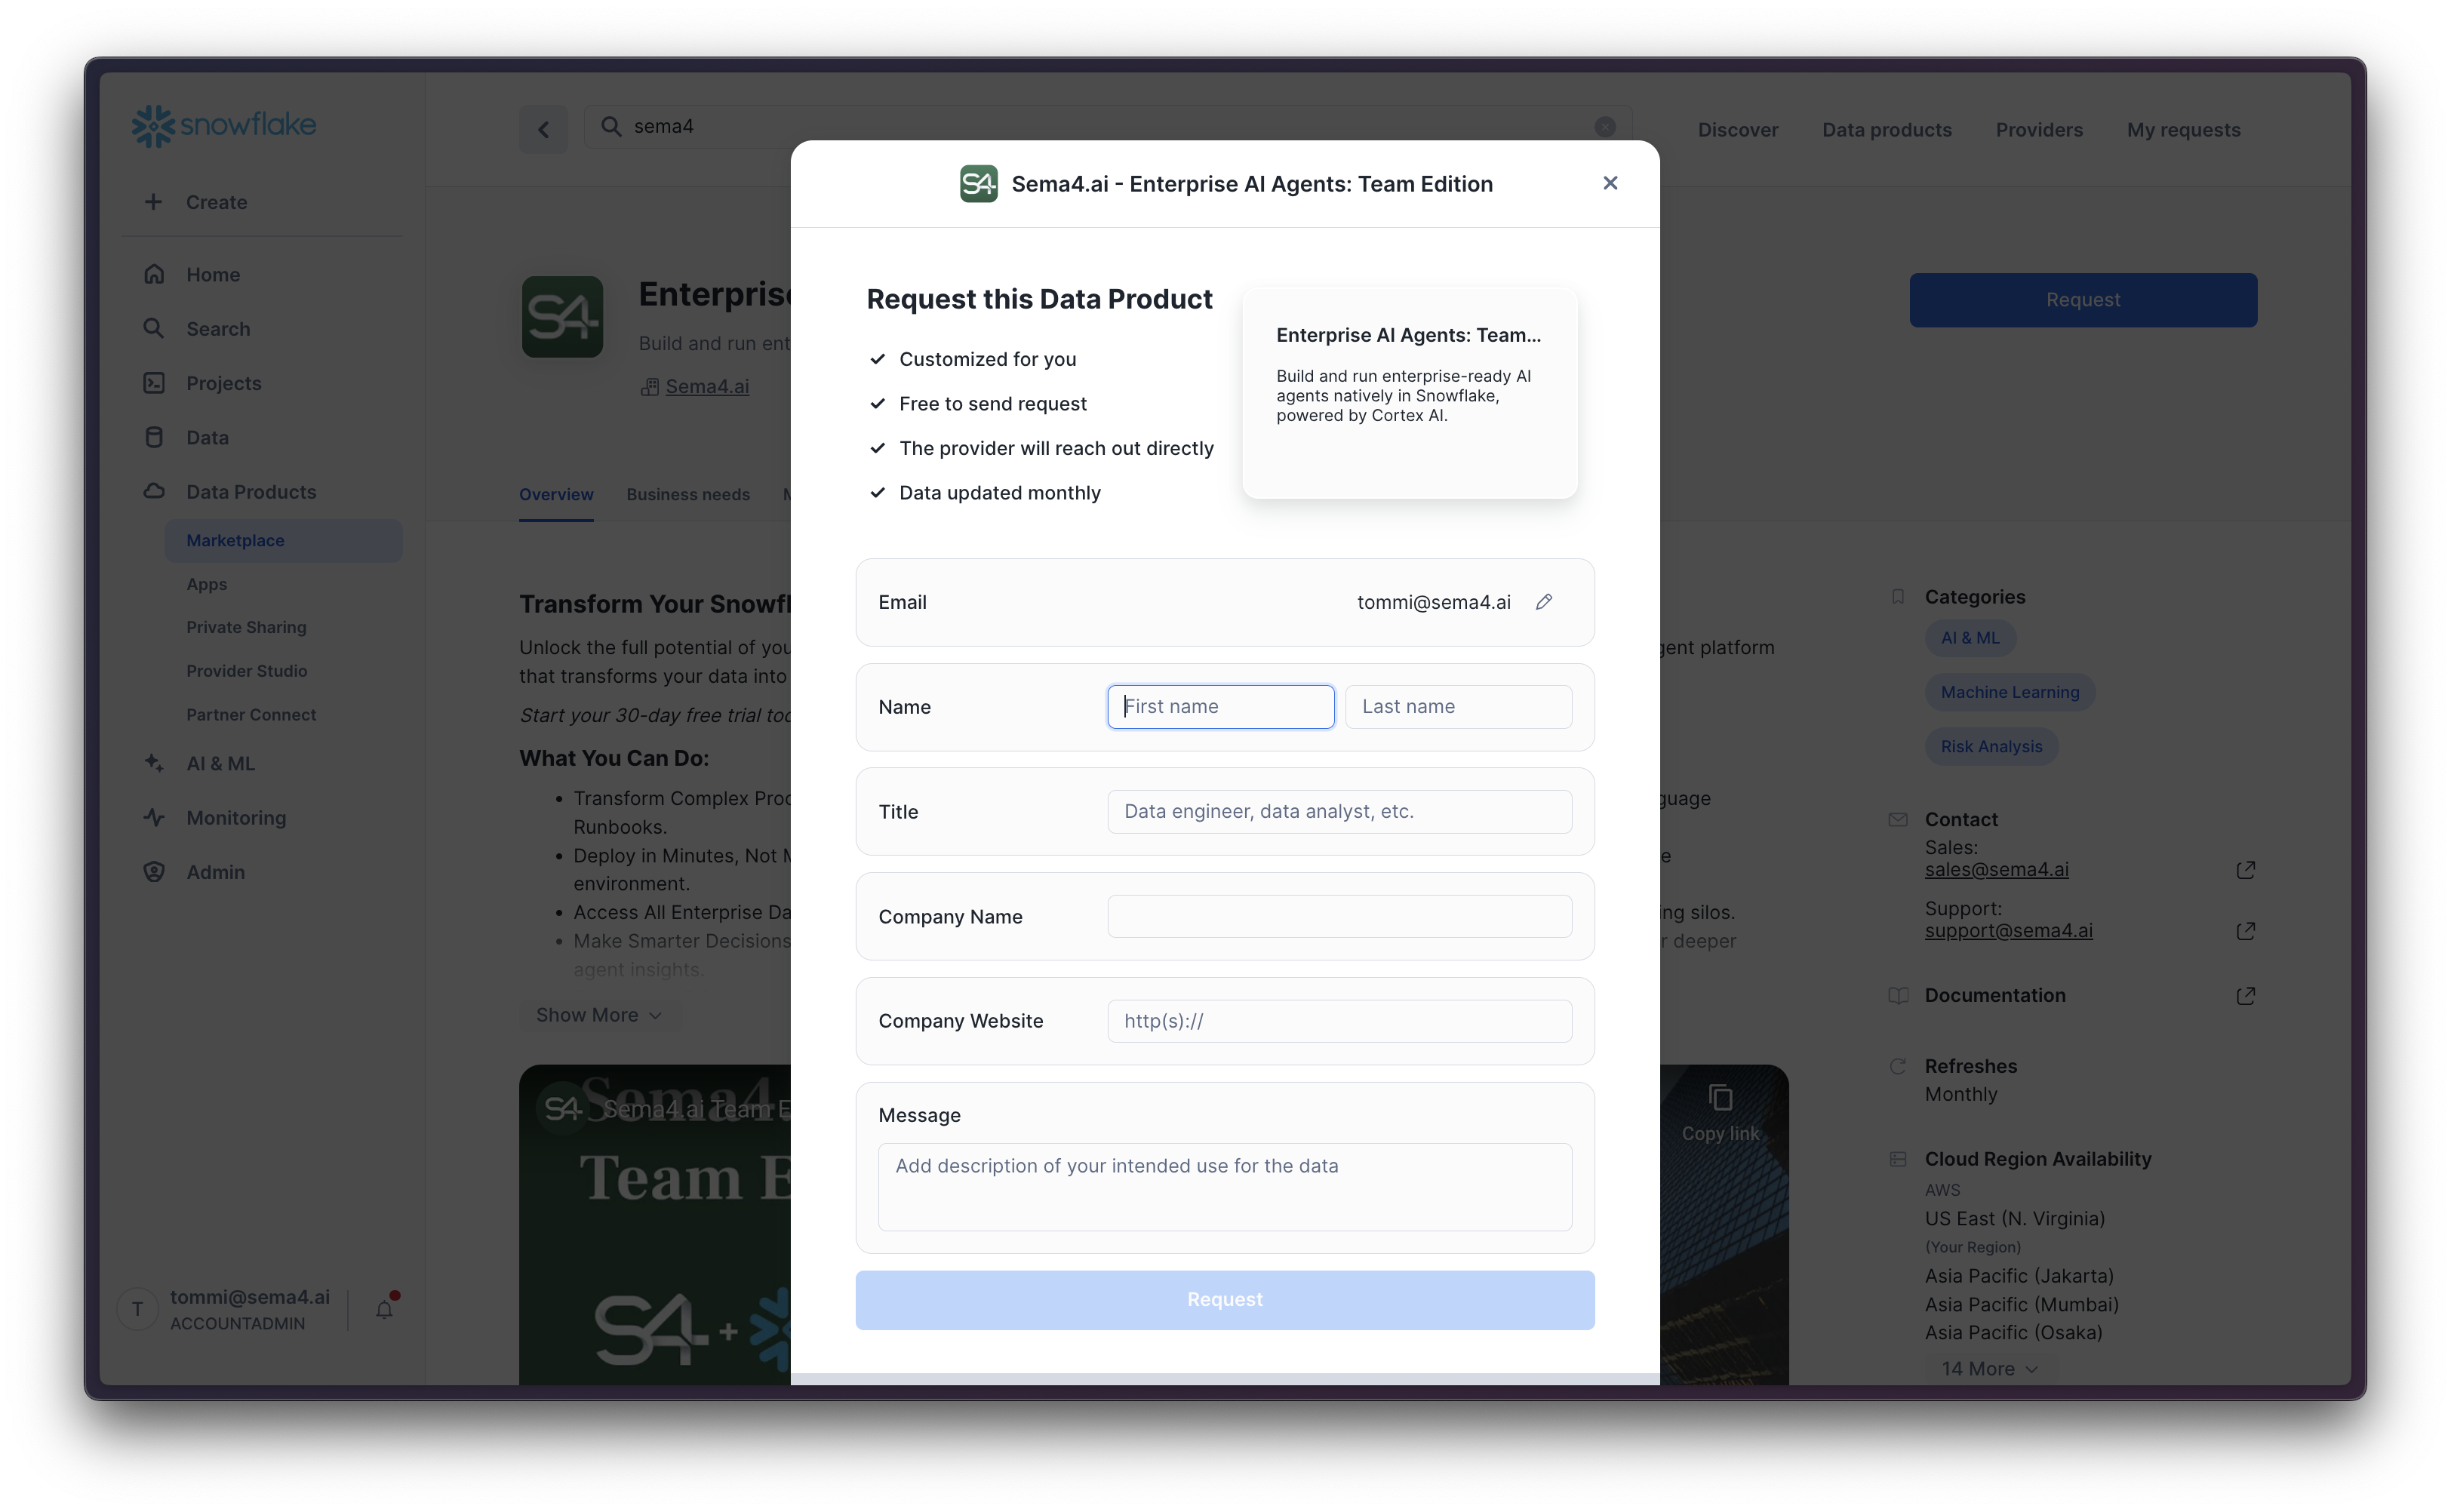2451x1512 pixels.
Task: Click the search bar magnifier icon
Action: [610, 126]
